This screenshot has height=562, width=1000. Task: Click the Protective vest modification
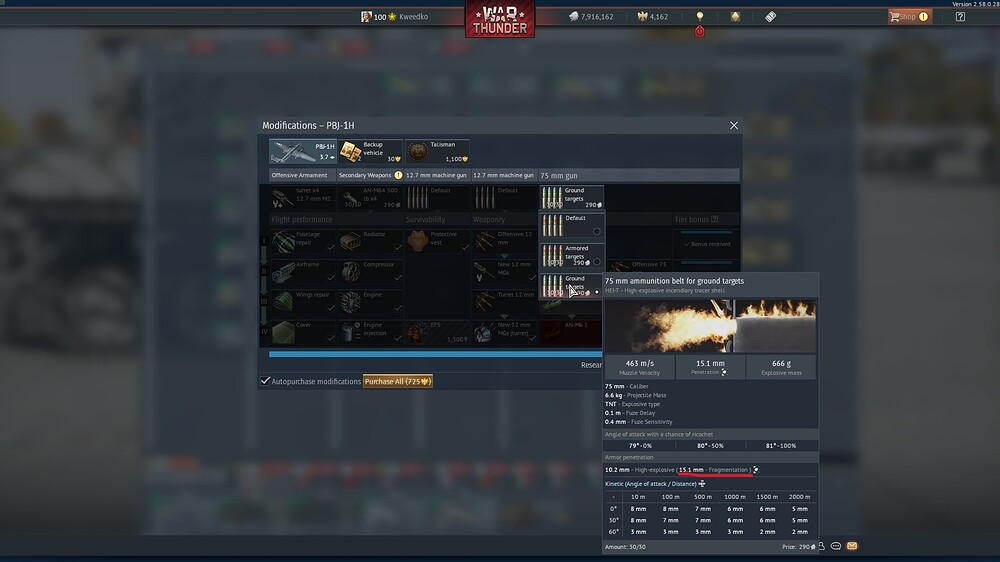click(437, 242)
